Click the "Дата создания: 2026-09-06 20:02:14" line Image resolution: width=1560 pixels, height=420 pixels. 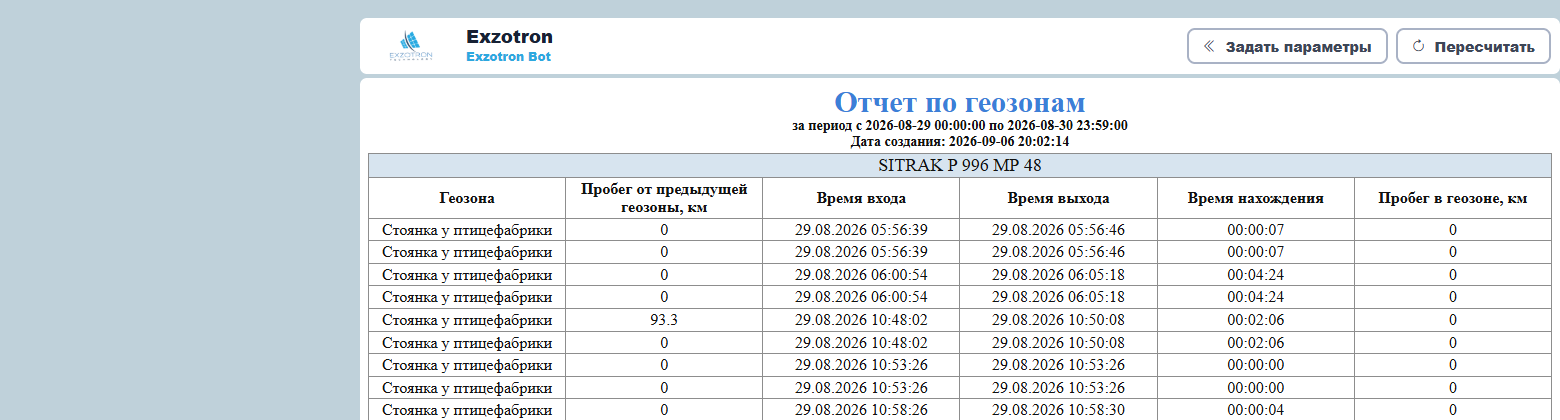coord(960,142)
